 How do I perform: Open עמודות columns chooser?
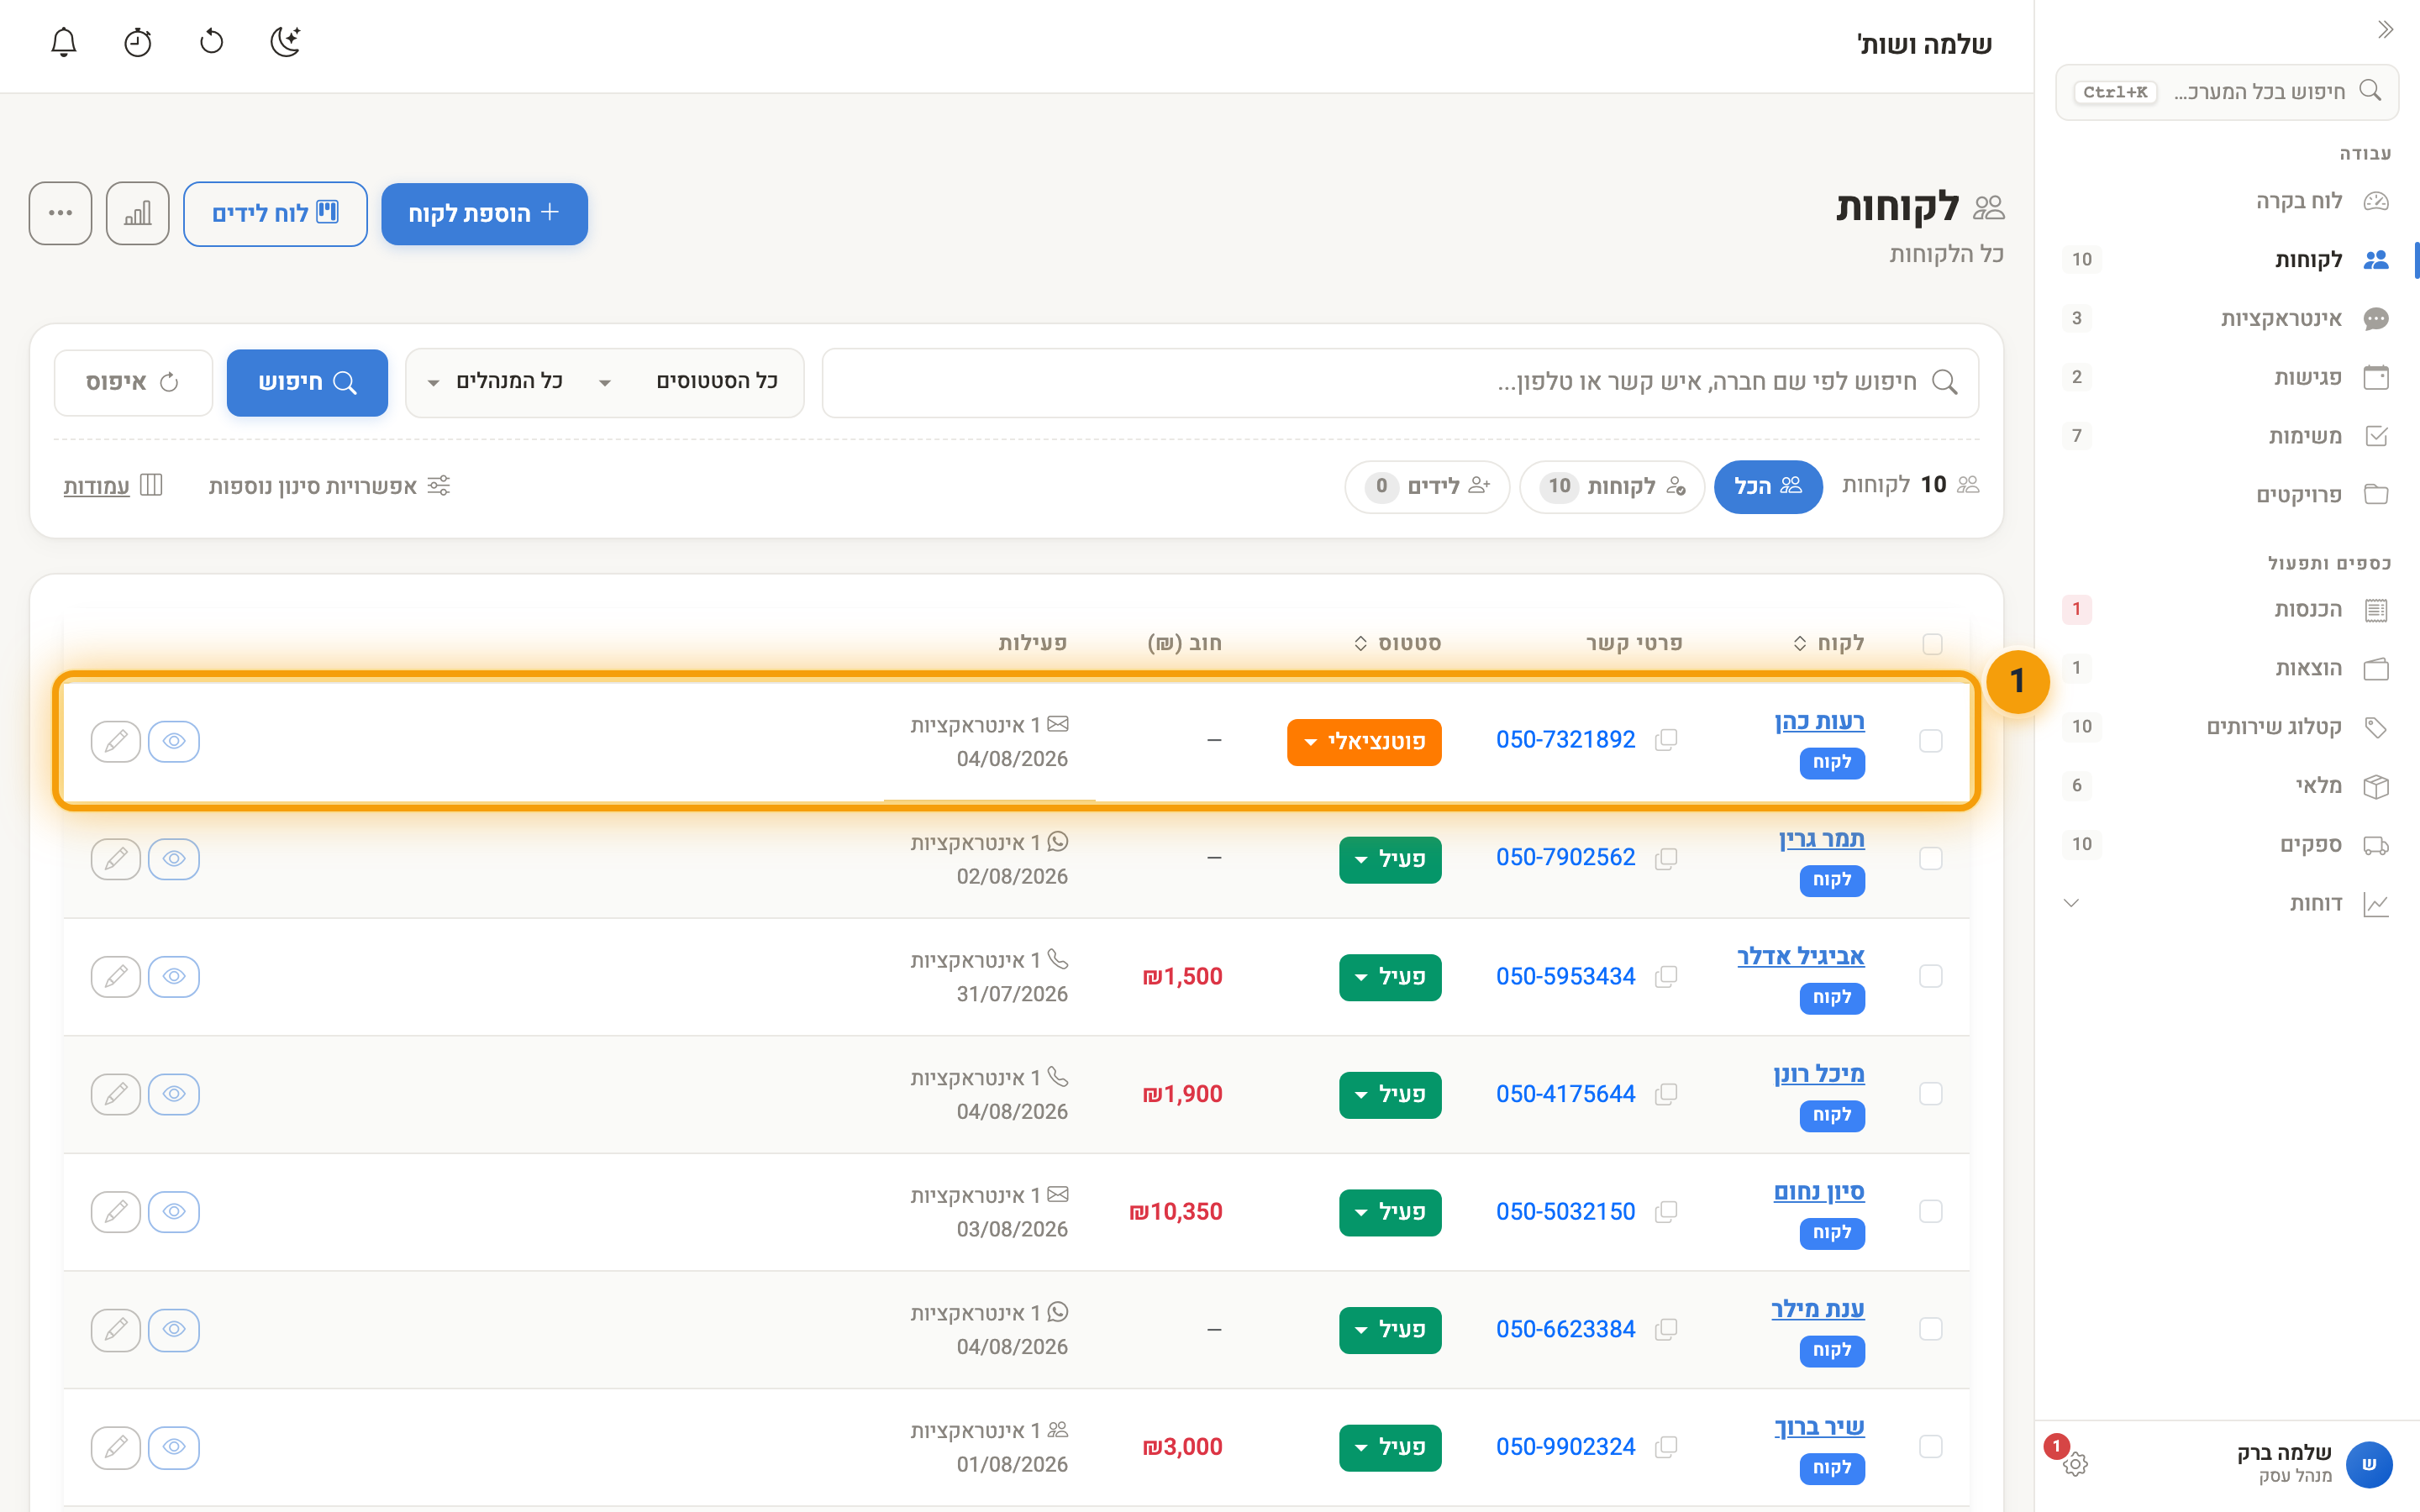point(112,486)
